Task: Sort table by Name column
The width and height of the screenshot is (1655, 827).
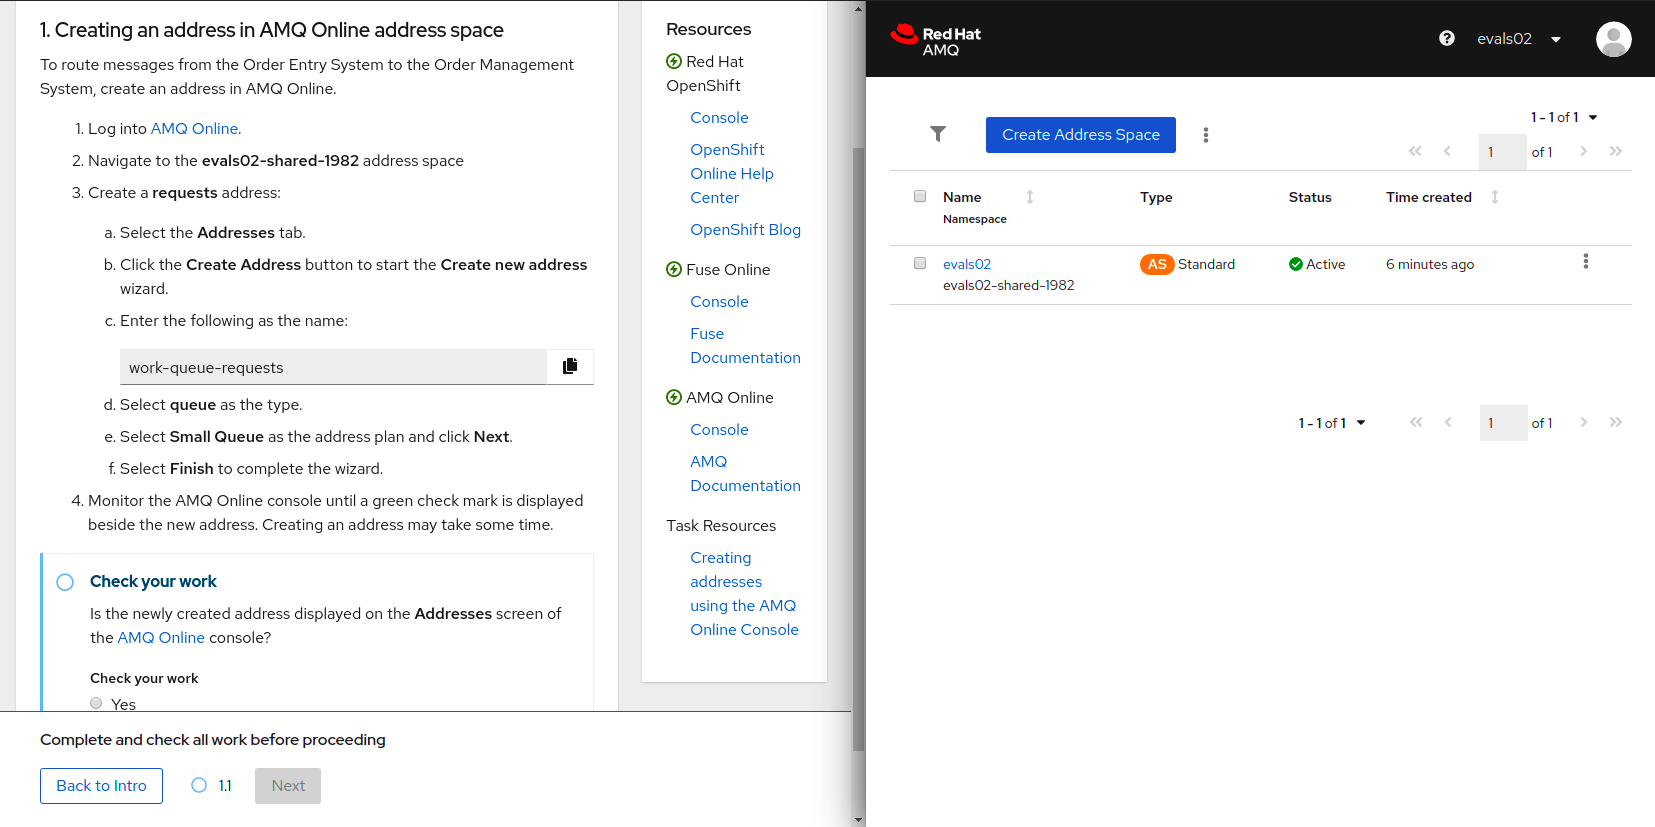Action: [x=1030, y=197]
